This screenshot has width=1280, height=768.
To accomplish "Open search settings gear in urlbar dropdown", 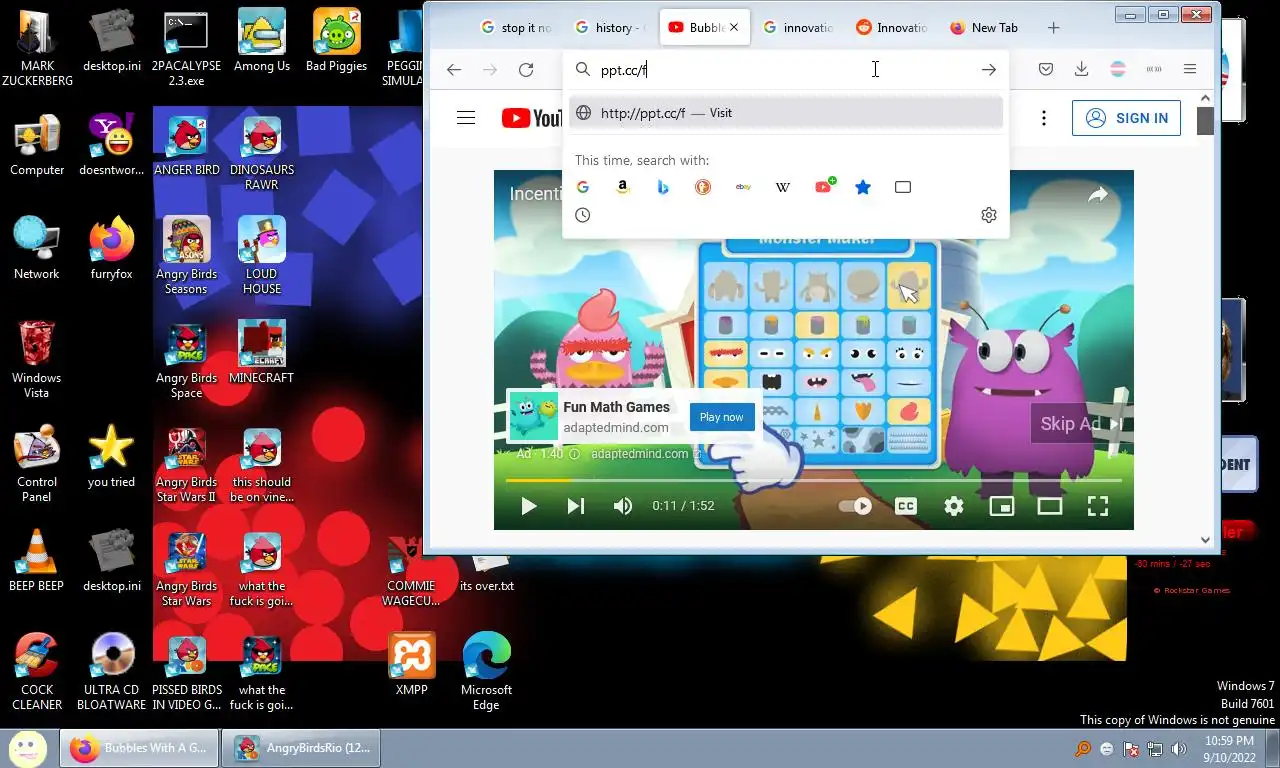I will pos(989,215).
